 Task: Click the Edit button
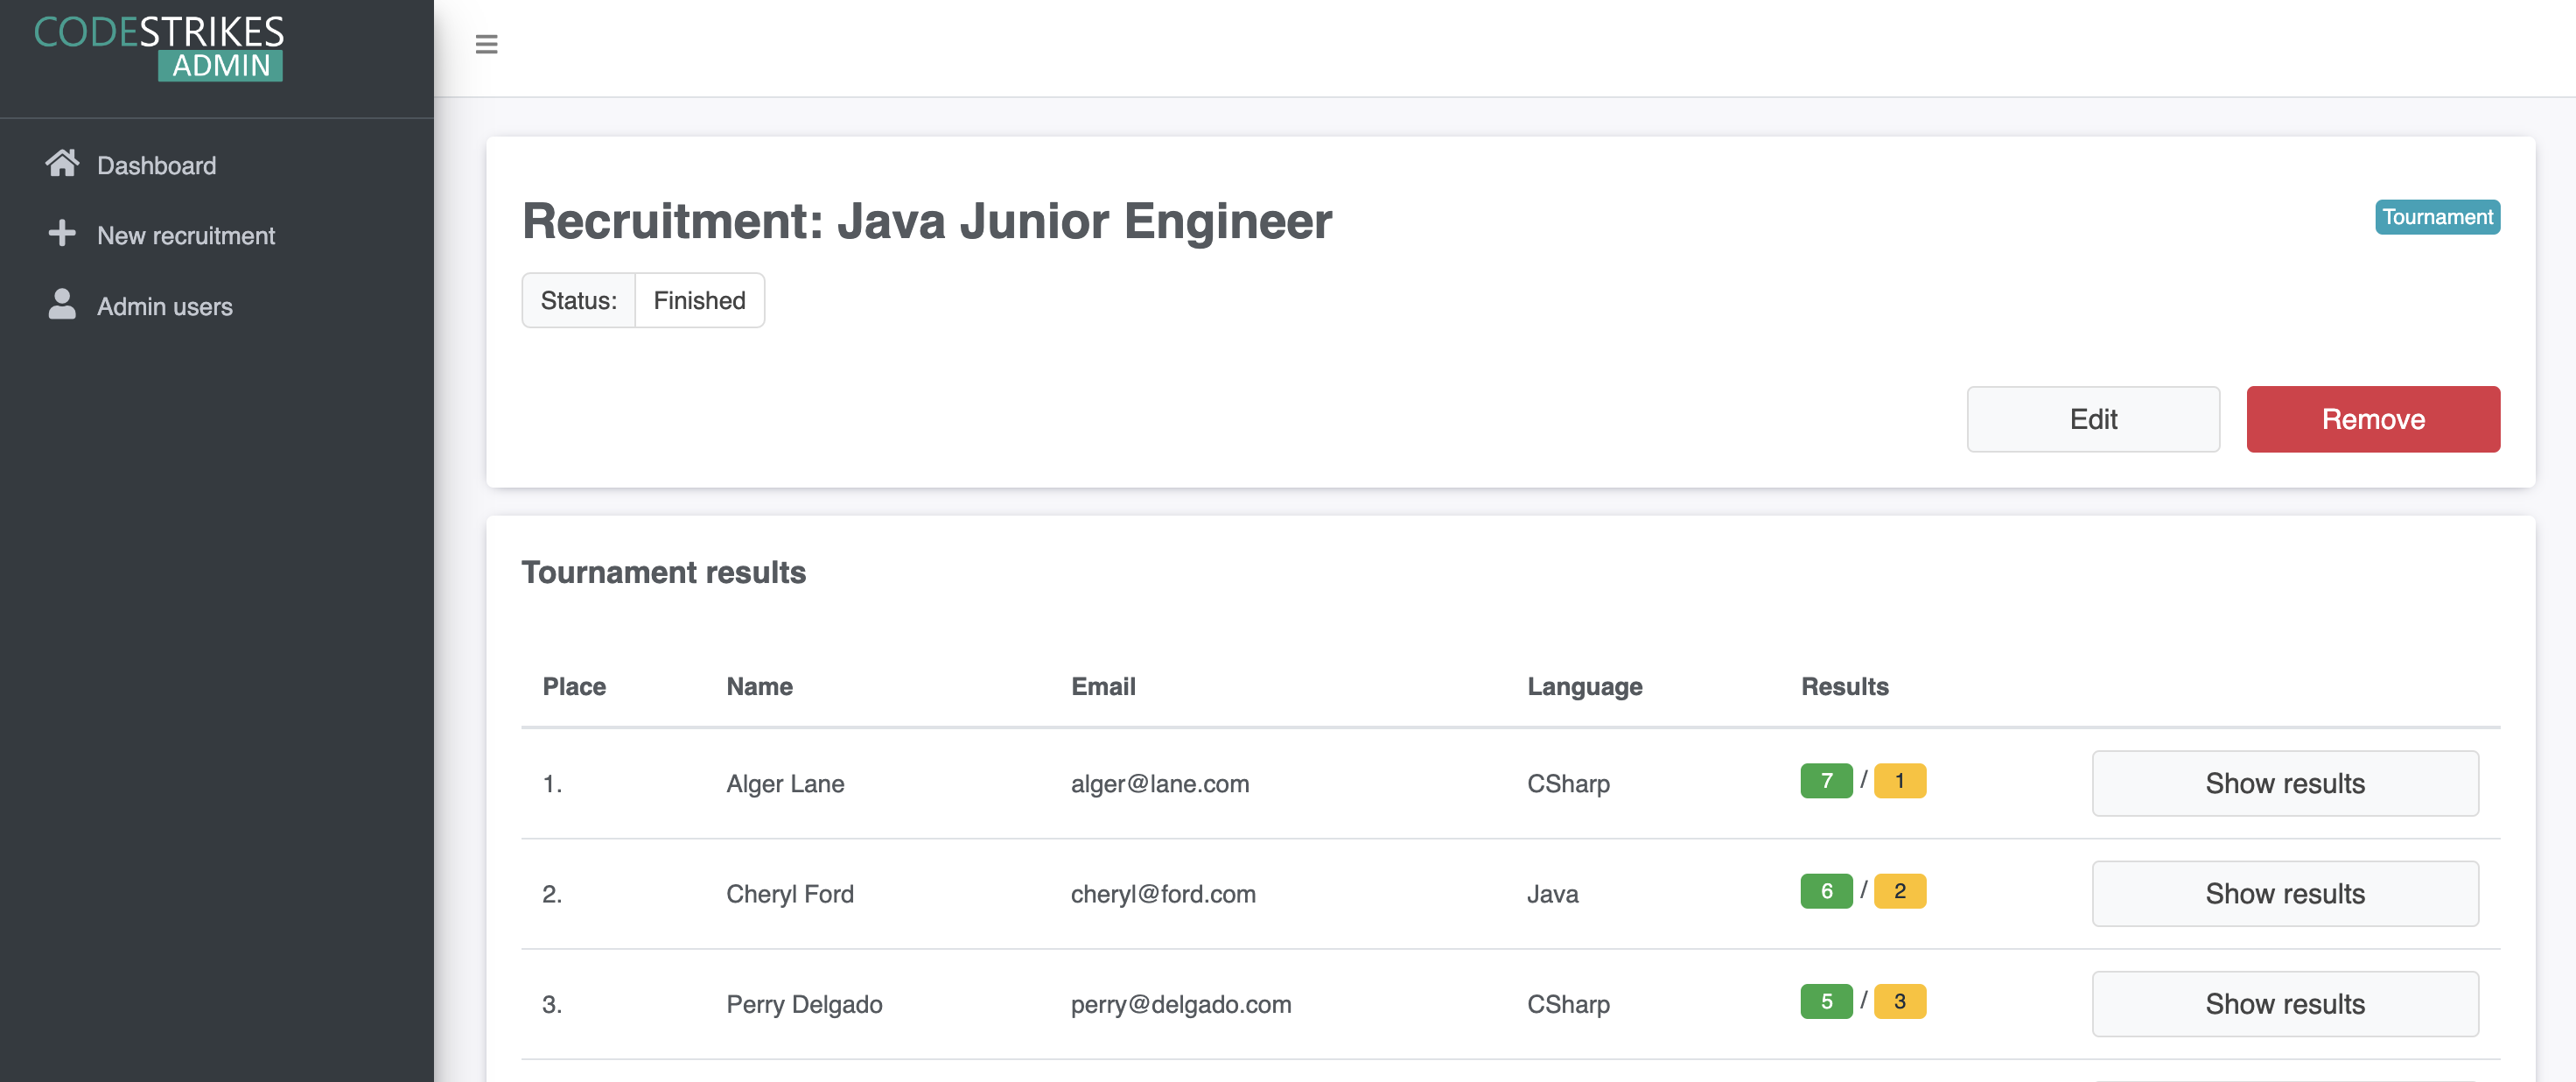(2093, 419)
